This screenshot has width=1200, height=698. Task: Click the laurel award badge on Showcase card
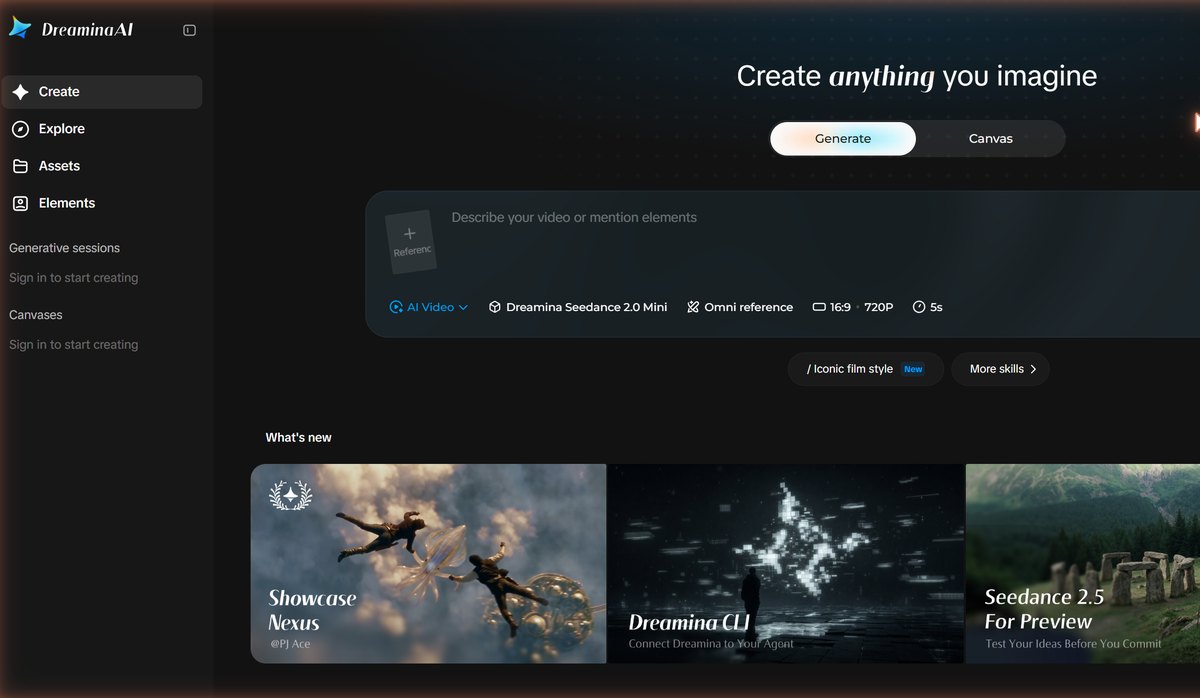coord(291,495)
